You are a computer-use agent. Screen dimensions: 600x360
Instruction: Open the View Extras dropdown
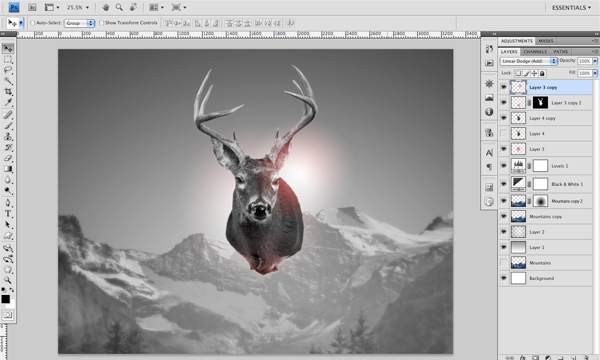click(52, 7)
